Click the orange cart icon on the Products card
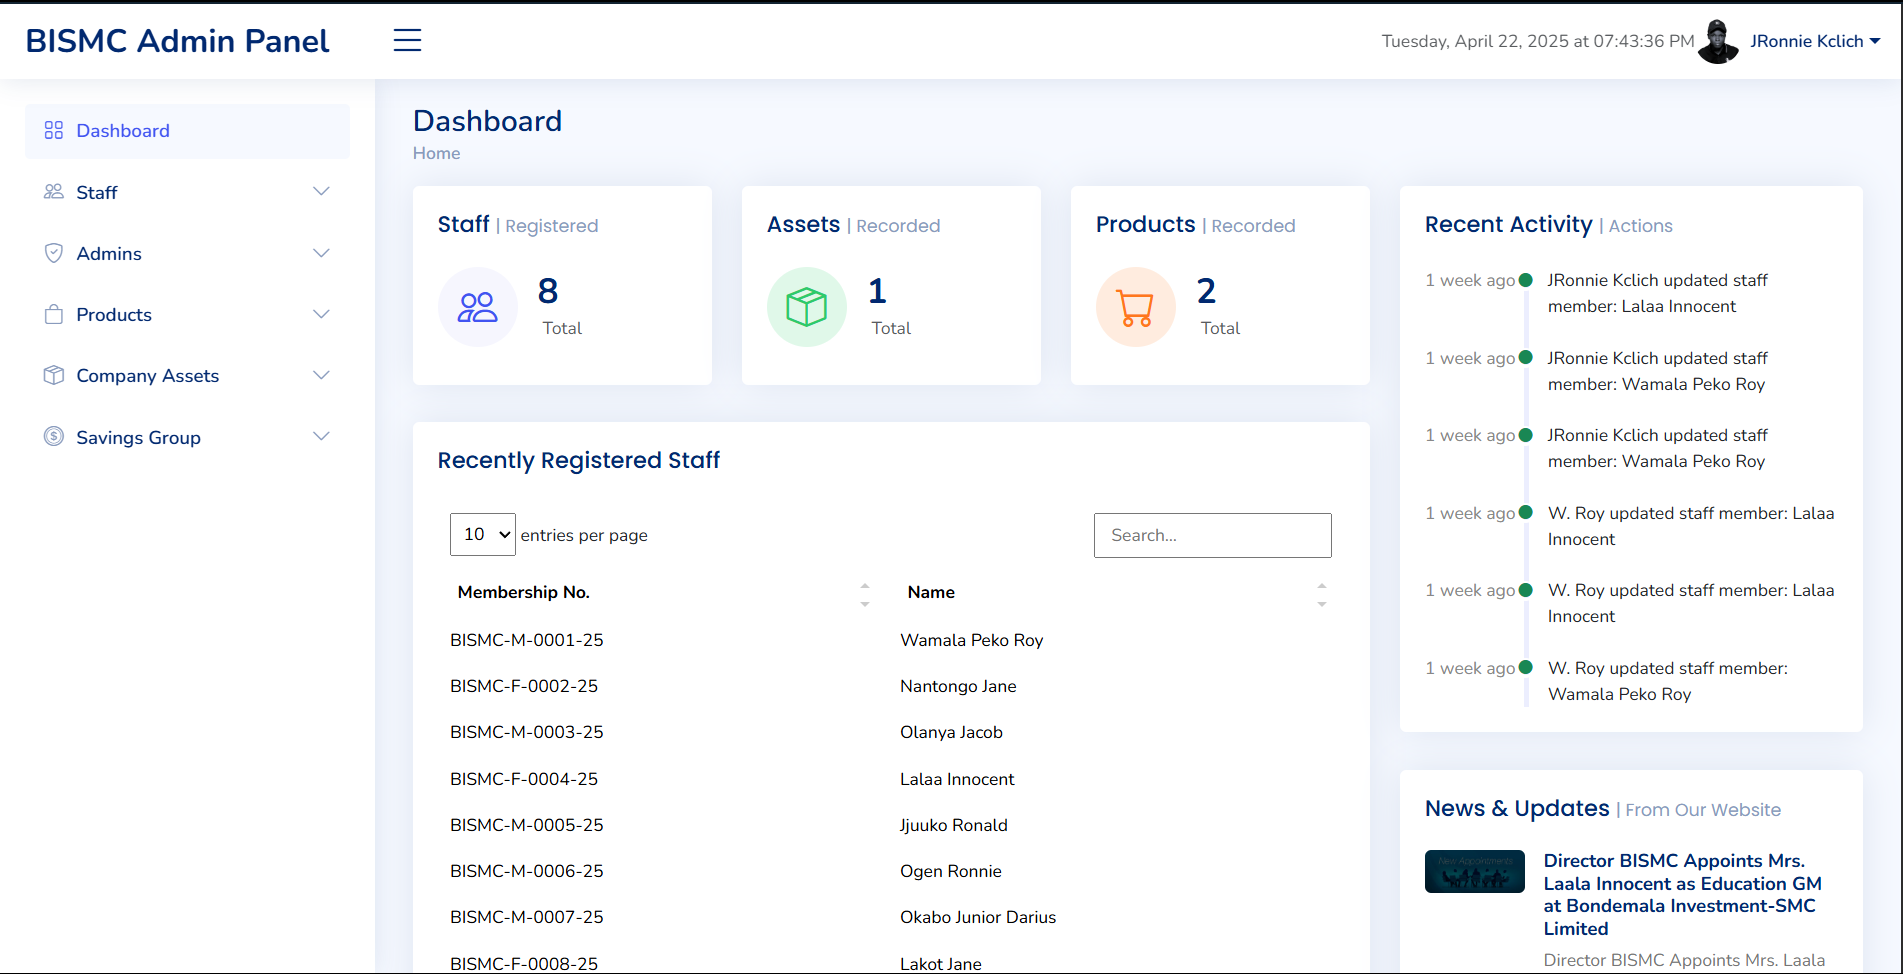Viewport: 1903px width, 974px height. pos(1136,307)
